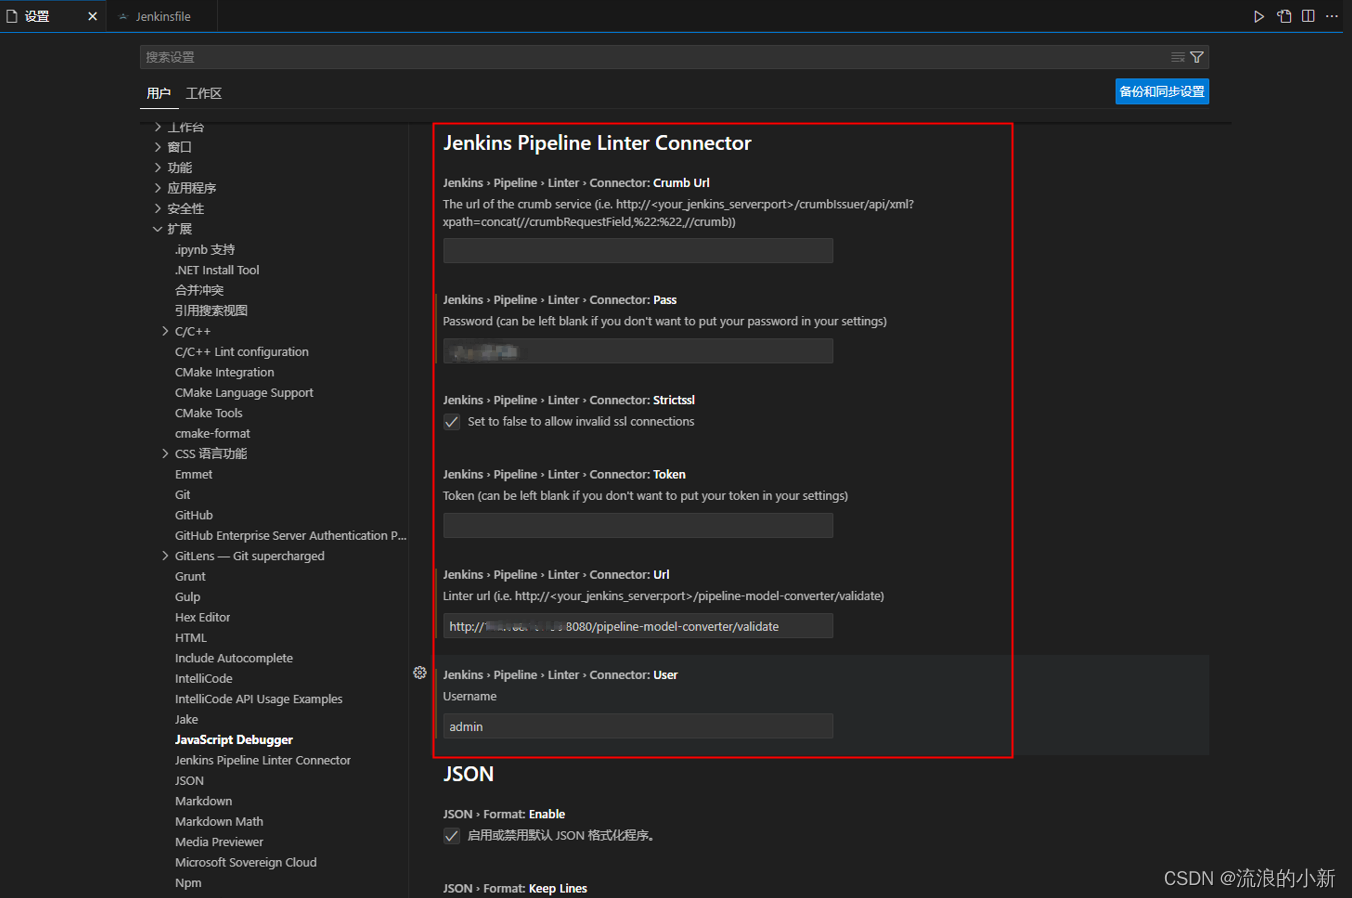Switch to the Jenkinsfile editor tab
This screenshot has width=1352, height=898.
[163, 17]
